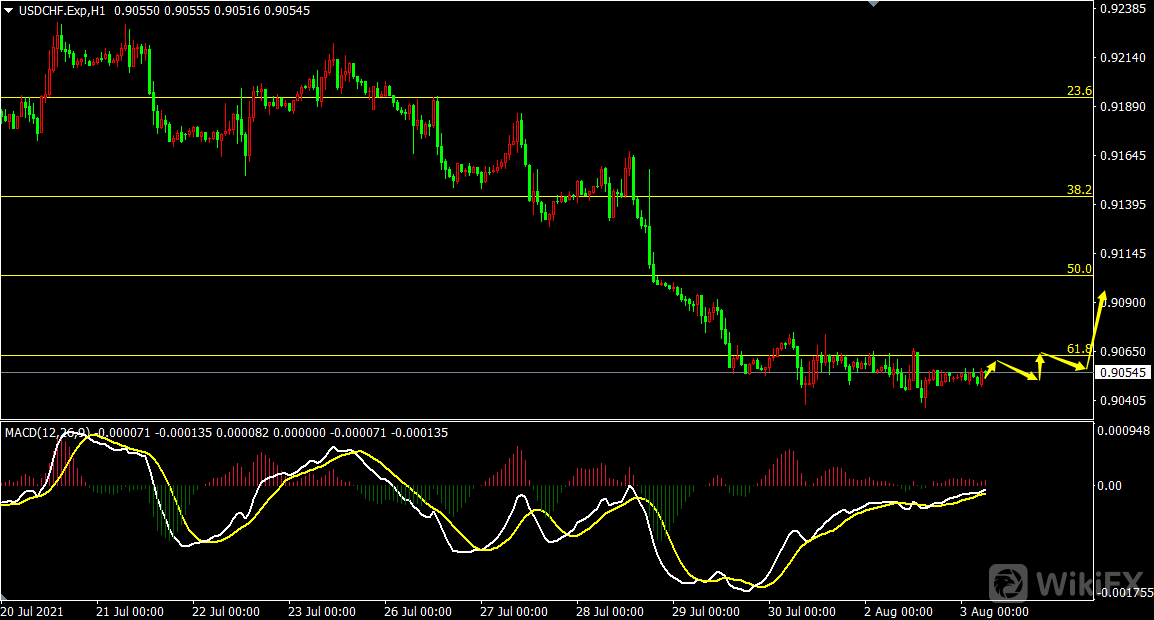1154x620 pixels.
Task: Select the MACD(12,26,9) indicator label
Action: (x=47, y=433)
